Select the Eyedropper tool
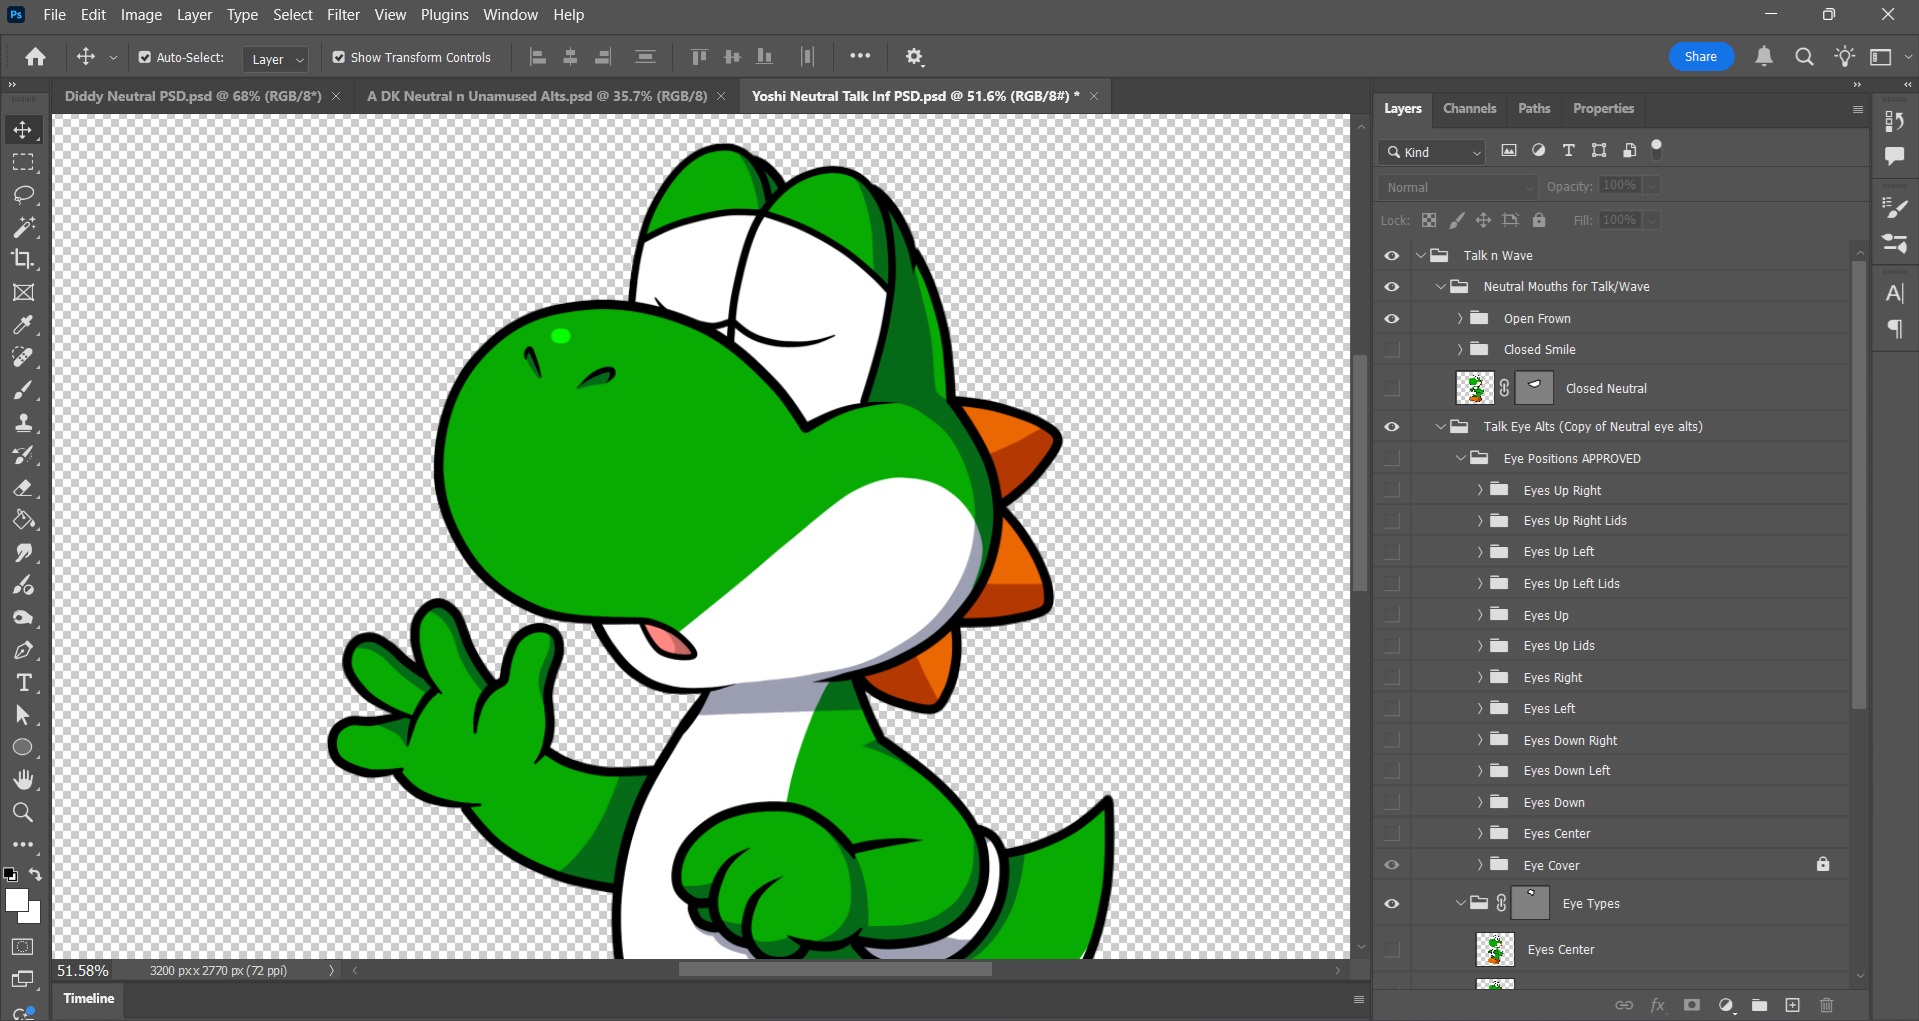Image resolution: width=1919 pixels, height=1021 pixels. (23, 324)
